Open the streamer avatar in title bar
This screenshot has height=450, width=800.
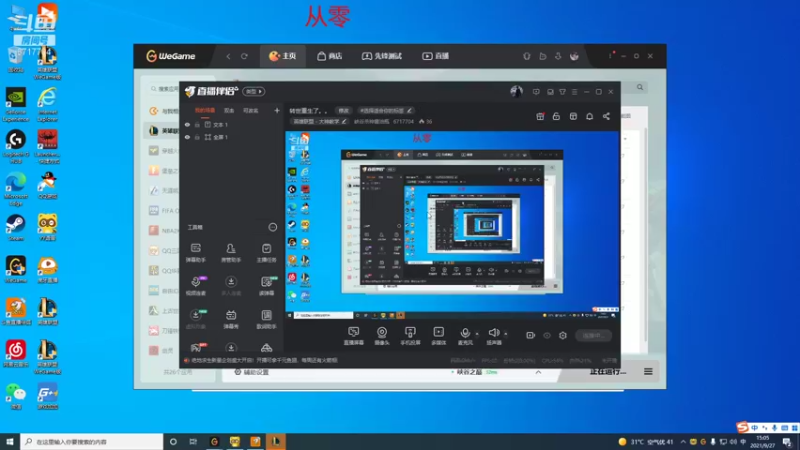(516, 91)
